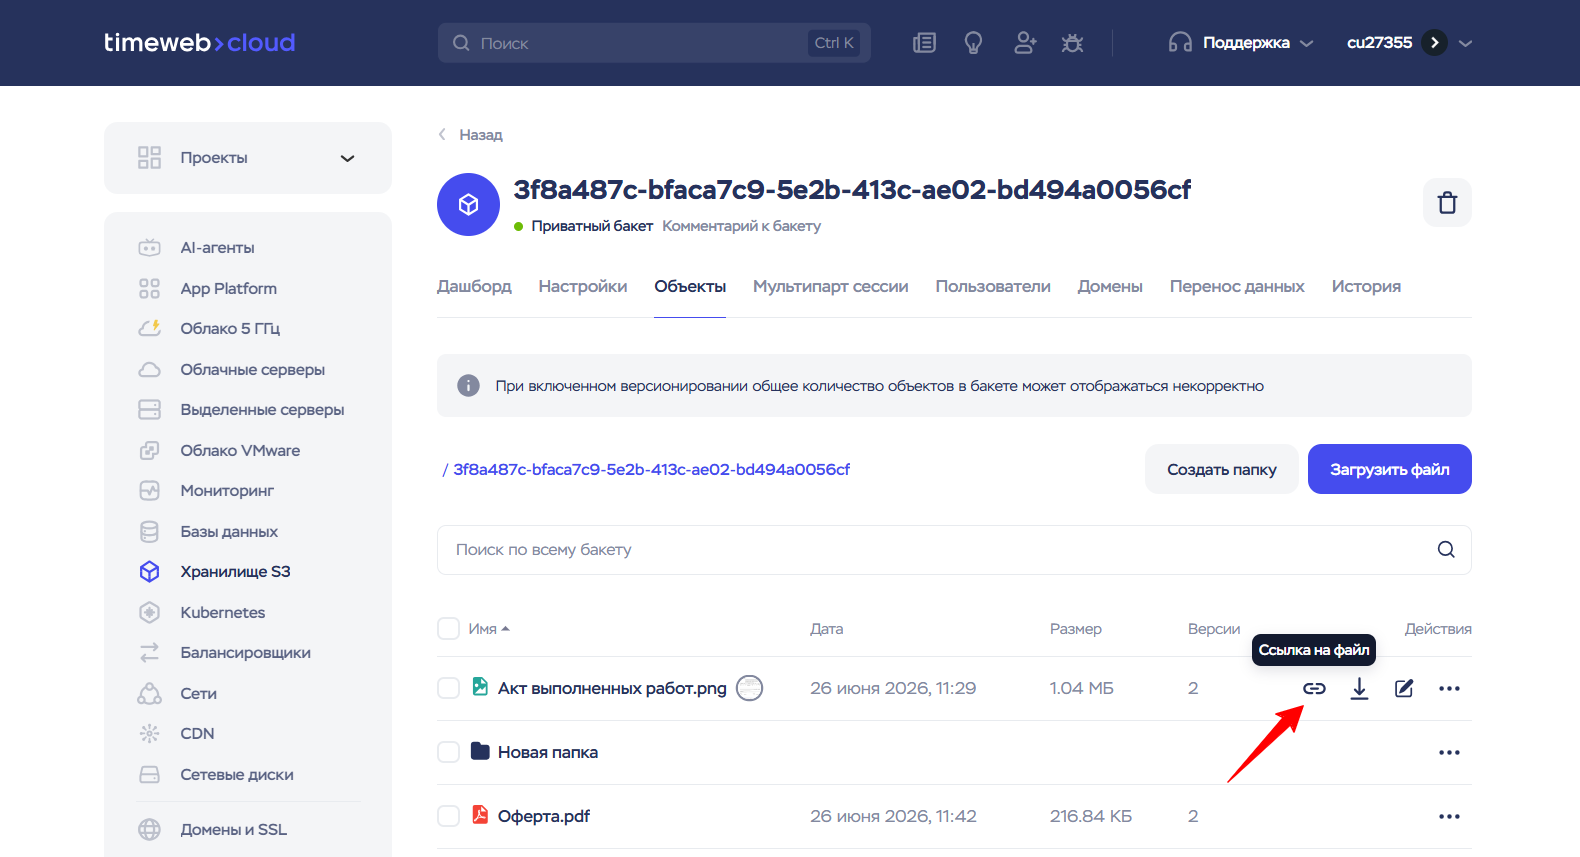The width and height of the screenshot is (1580, 857).
Task: Click the search magnifier in bucket search
Action: [x=1446, y=549]
